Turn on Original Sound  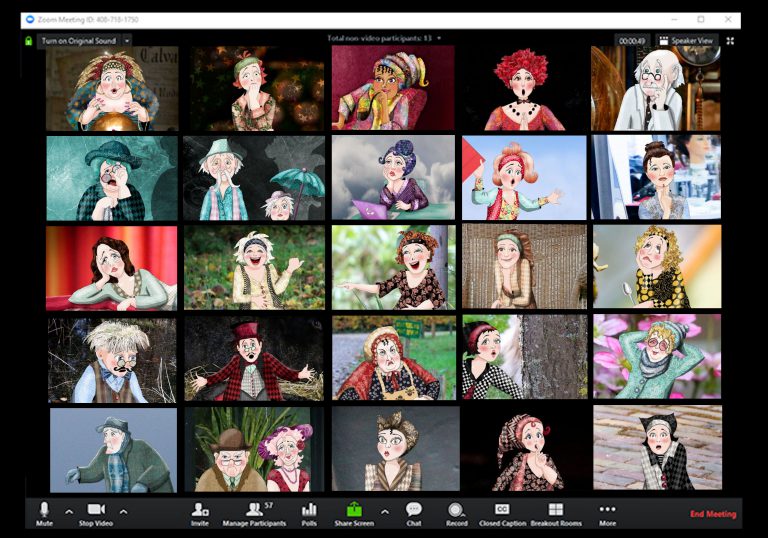(79, 41)
